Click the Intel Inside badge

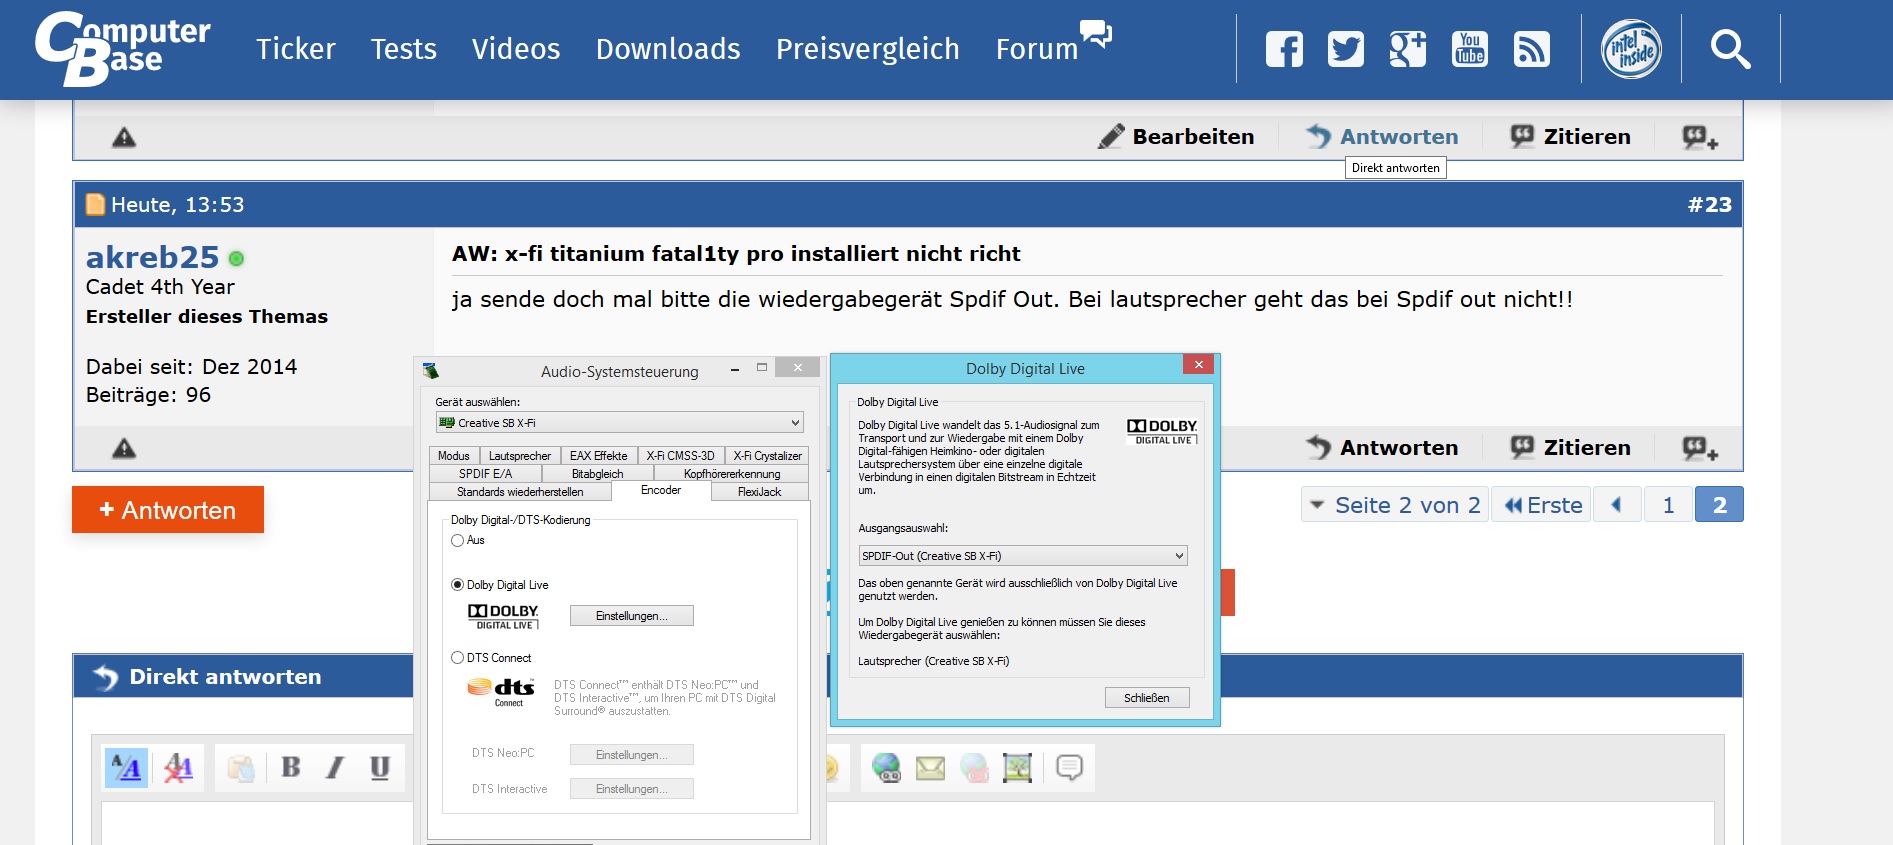click(1631, 49)
